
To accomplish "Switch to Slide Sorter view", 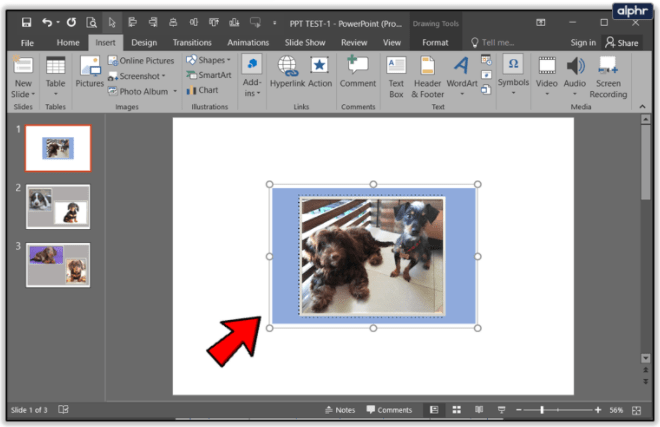I will 456,409.
